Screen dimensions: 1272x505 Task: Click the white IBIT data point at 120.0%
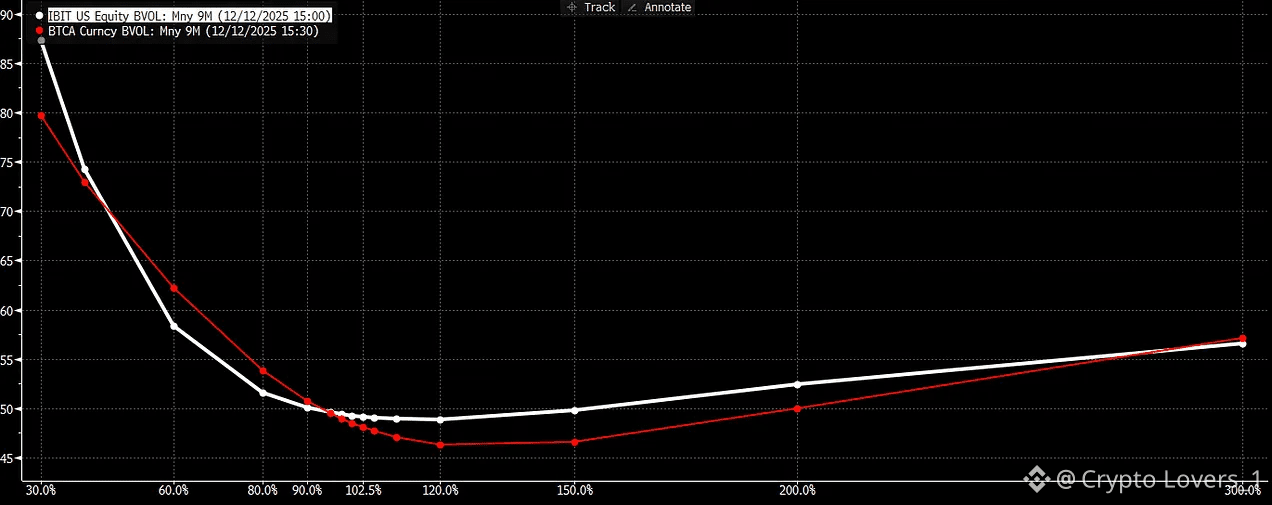tap(441, 420)
